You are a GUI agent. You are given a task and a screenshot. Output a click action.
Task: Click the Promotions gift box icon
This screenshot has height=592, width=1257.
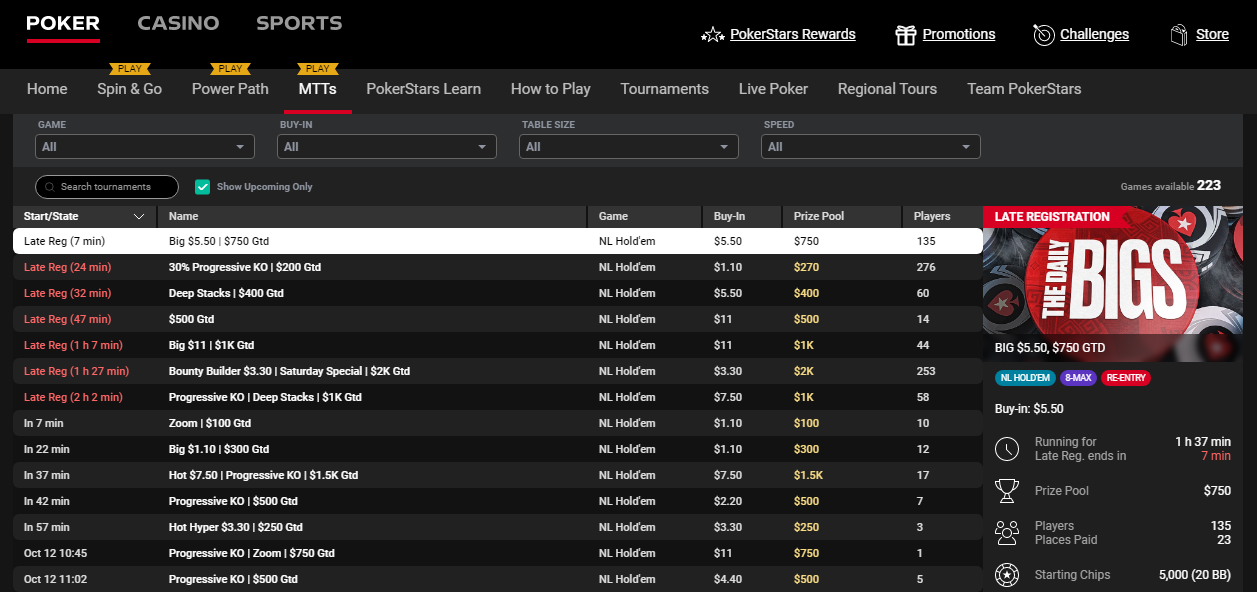905,35
